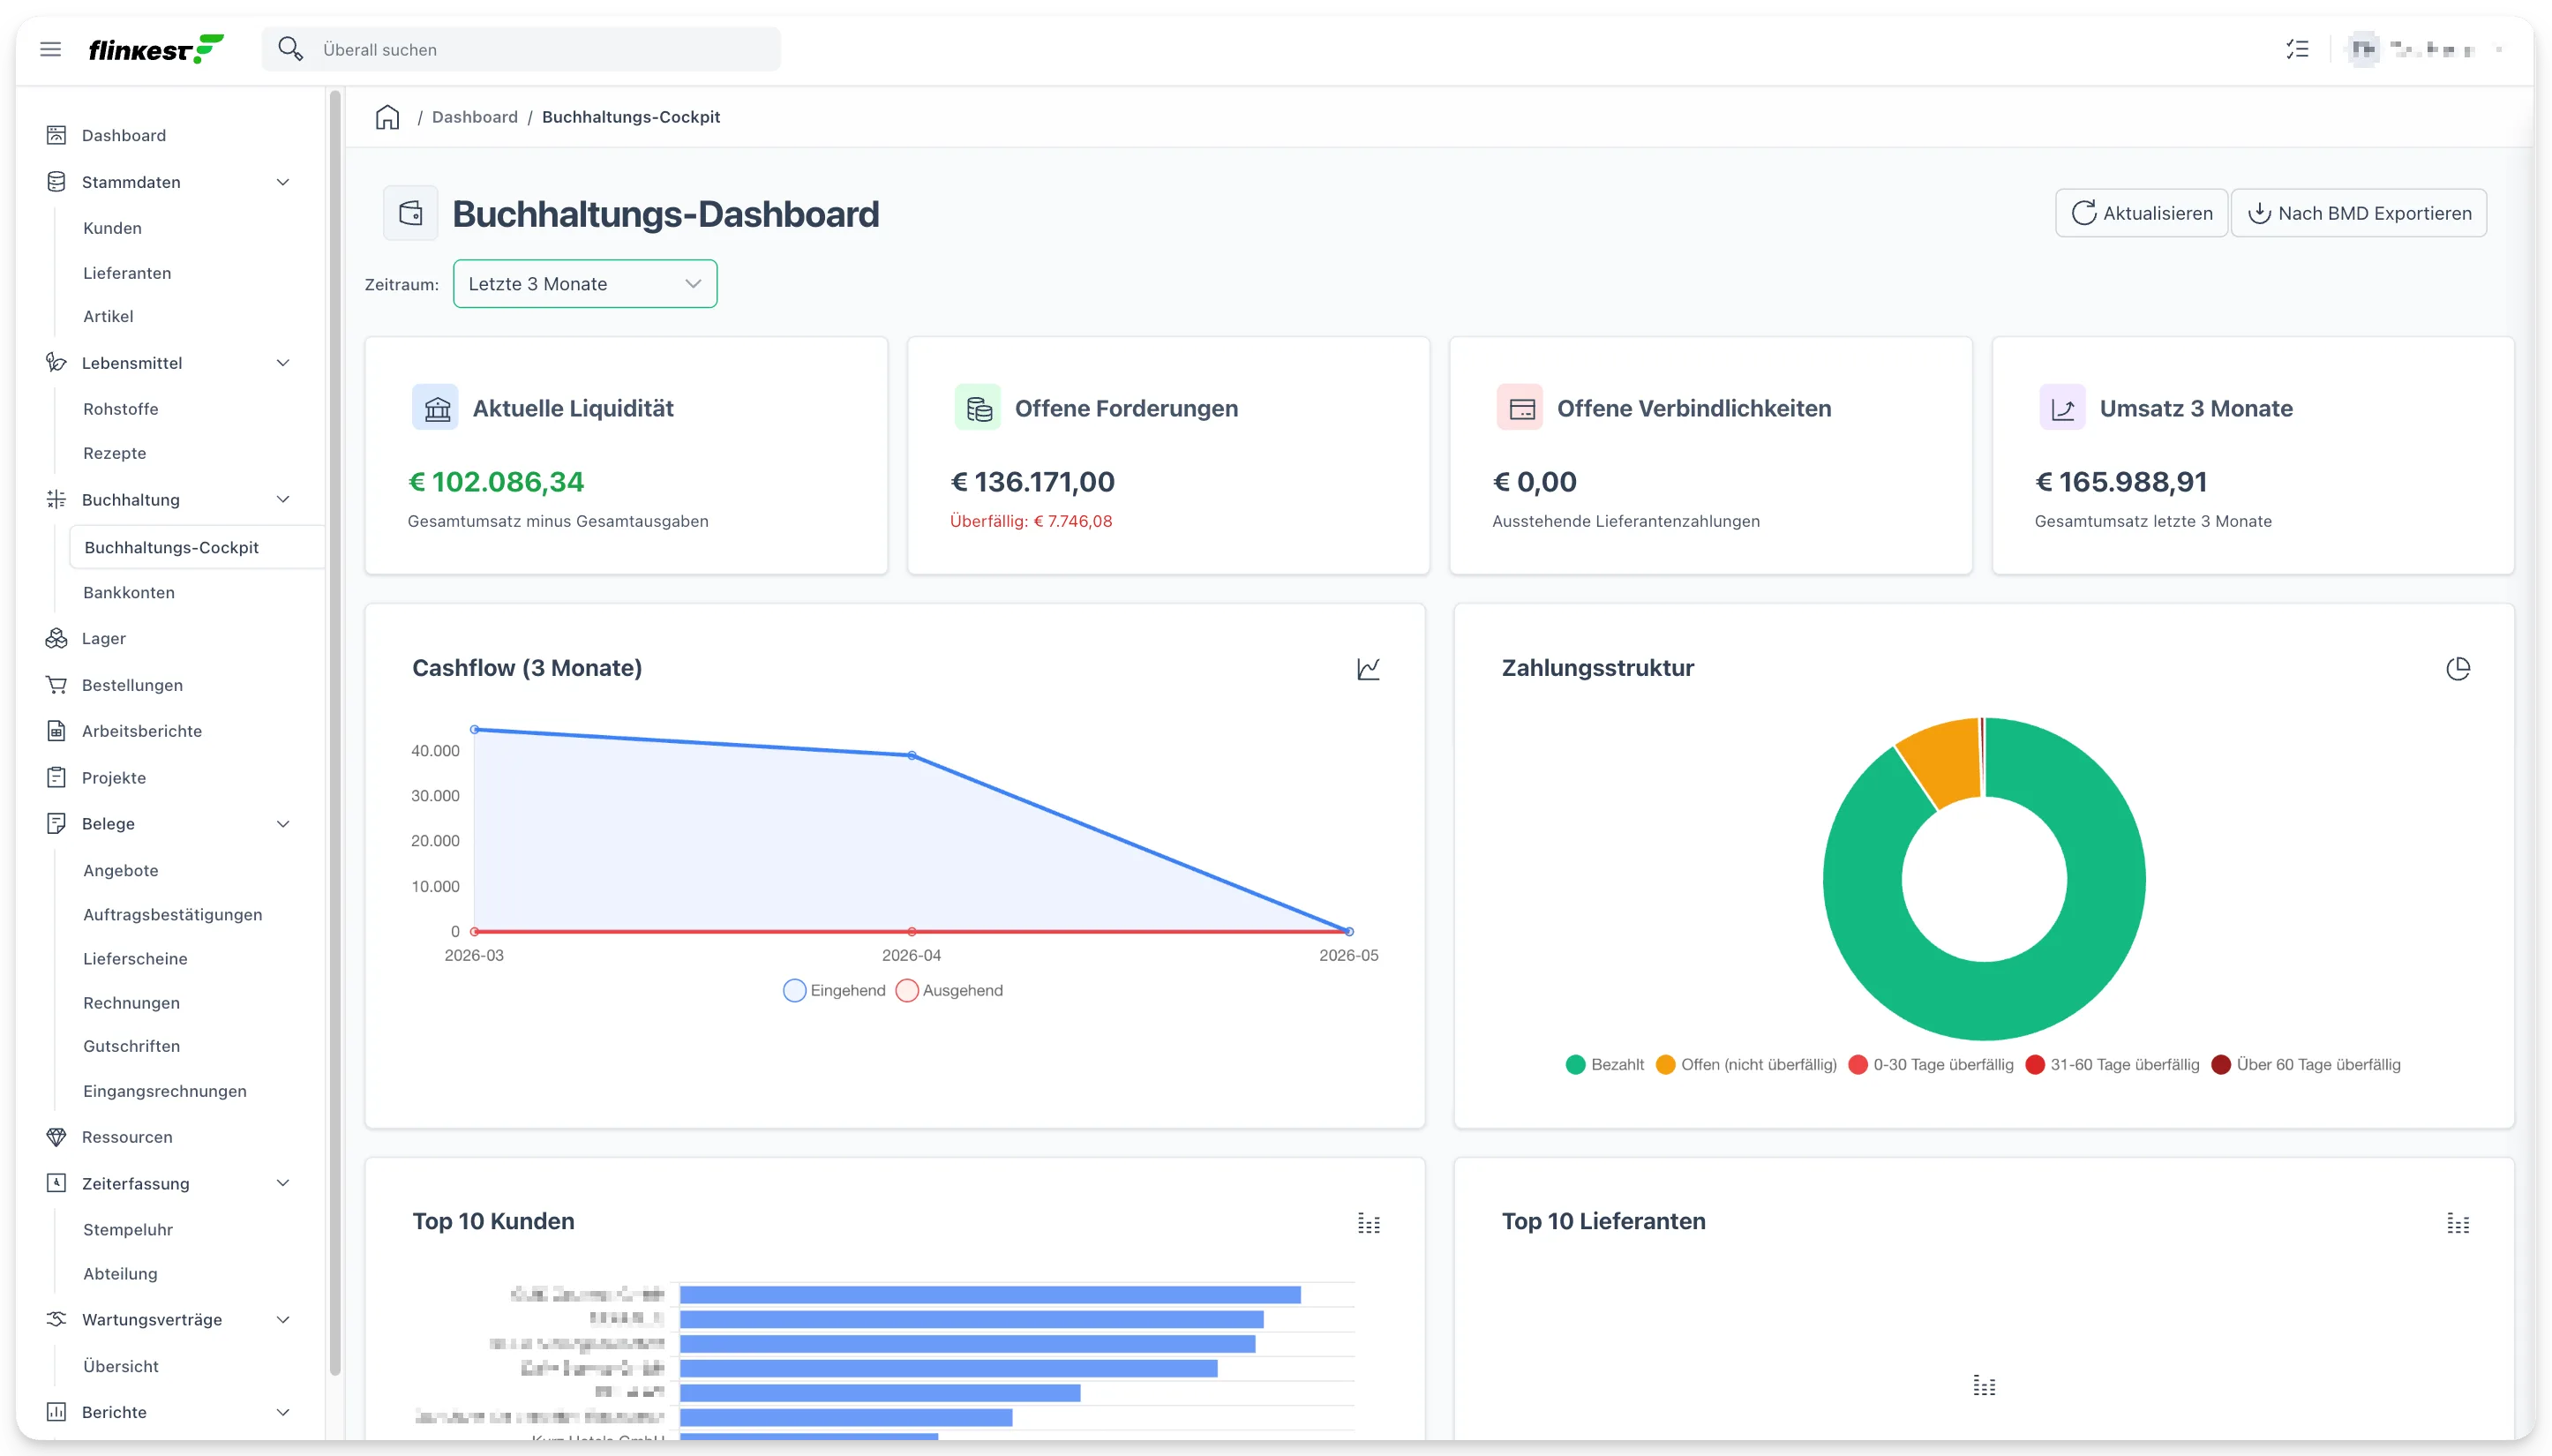
Task: Click the Stammdaten database icon
Action: pyautogui.click(x=56, y=182)
